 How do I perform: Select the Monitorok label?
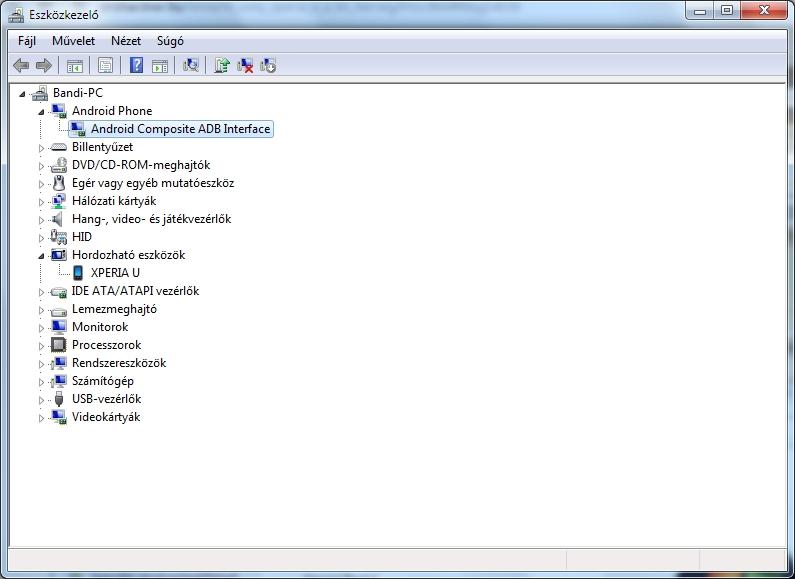pyautogui.click(x=100, y=327)
